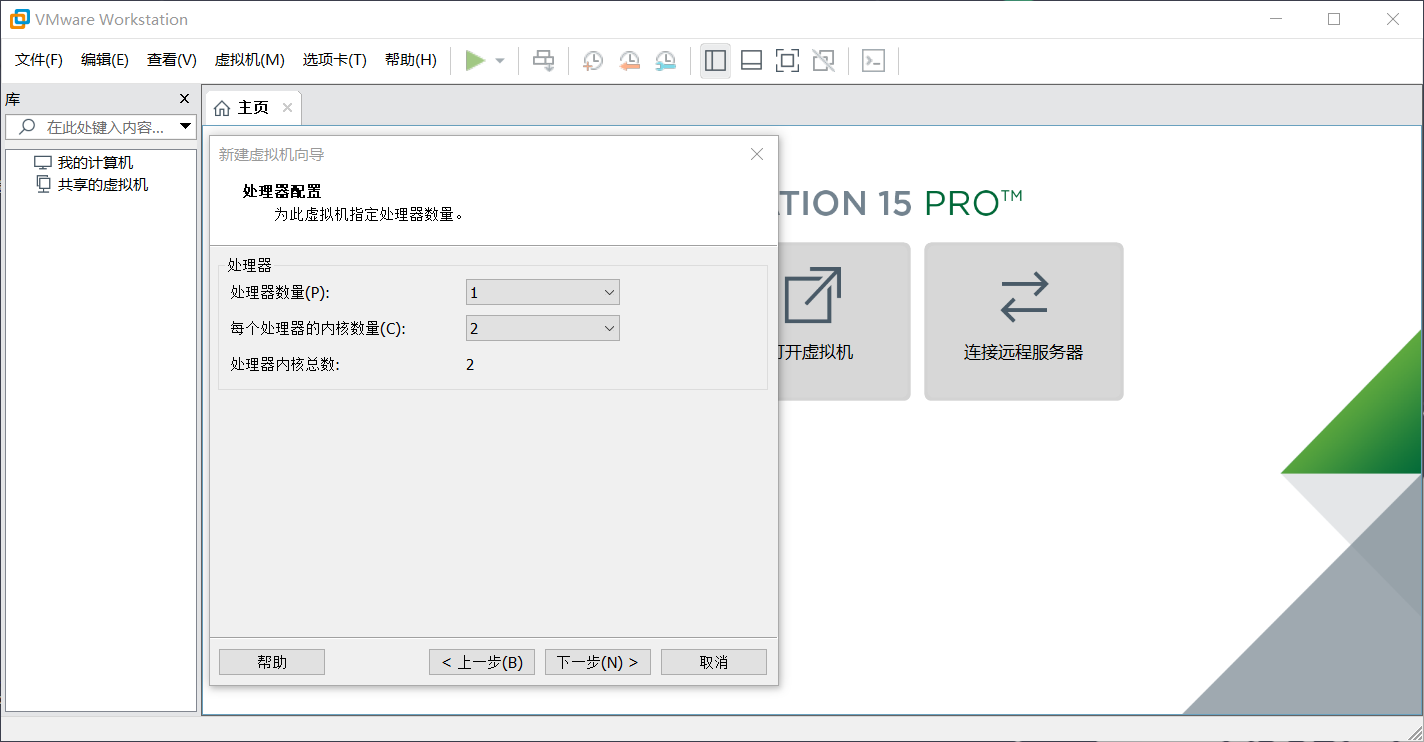The height and width of the screenshot is (742, 1424).
Task: Open the 文件(F) menu
Action: (x=39, y=60)
